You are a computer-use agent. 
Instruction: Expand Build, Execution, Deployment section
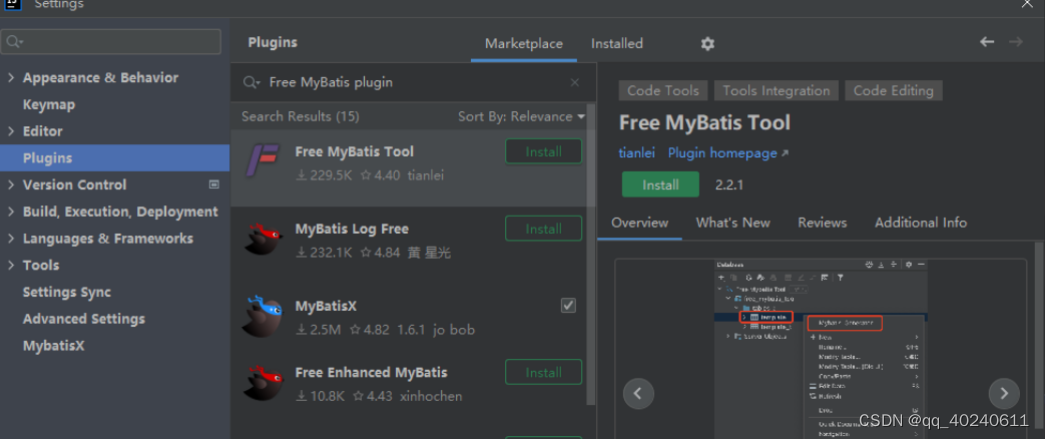[x=11, y=212]
